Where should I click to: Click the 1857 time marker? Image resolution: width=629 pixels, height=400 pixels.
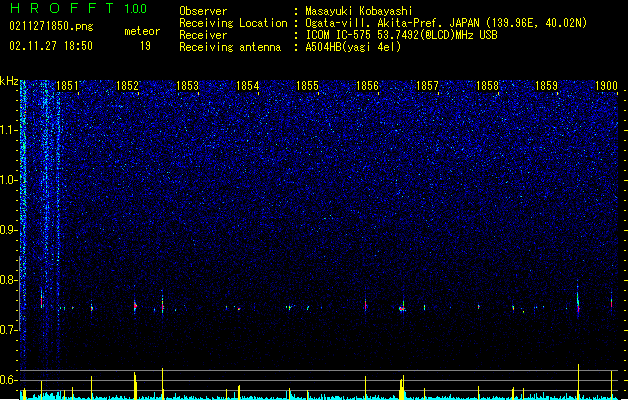[x=427, y=86]
